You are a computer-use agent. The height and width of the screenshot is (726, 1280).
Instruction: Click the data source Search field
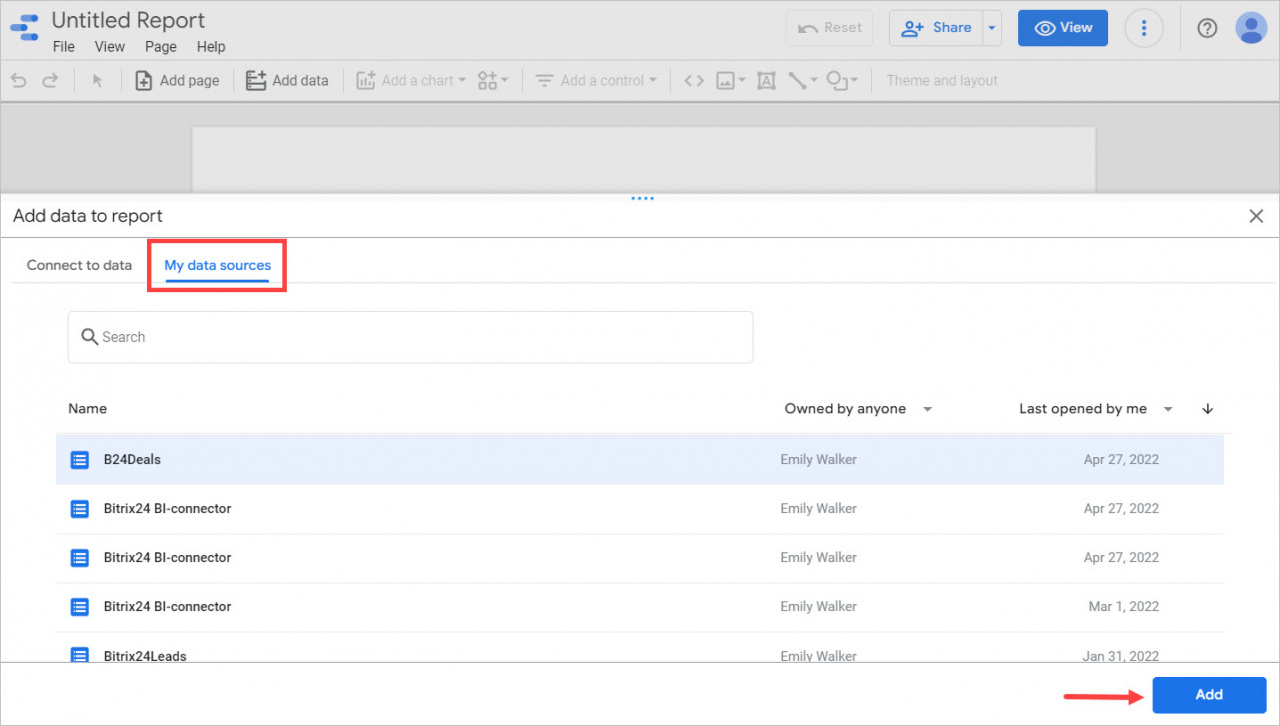[x=410, y=337]
